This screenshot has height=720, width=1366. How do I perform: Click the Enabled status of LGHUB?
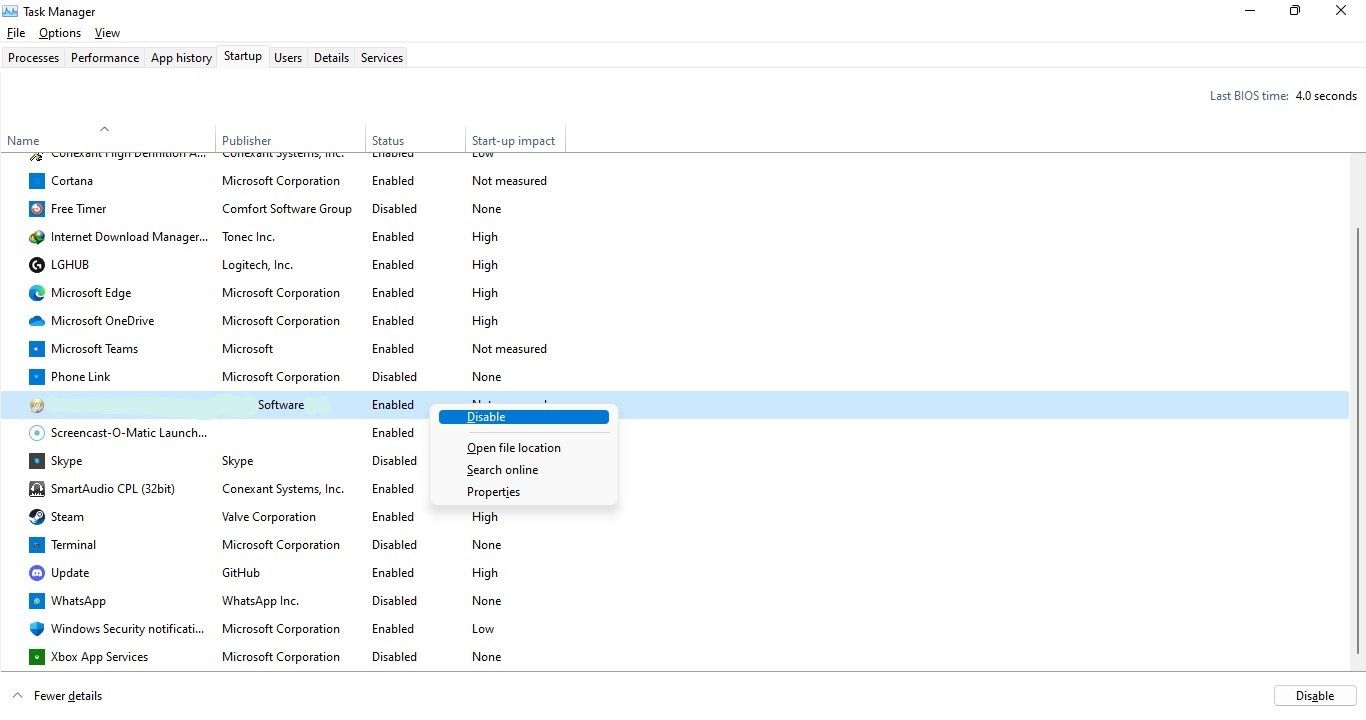coord(393,265)
